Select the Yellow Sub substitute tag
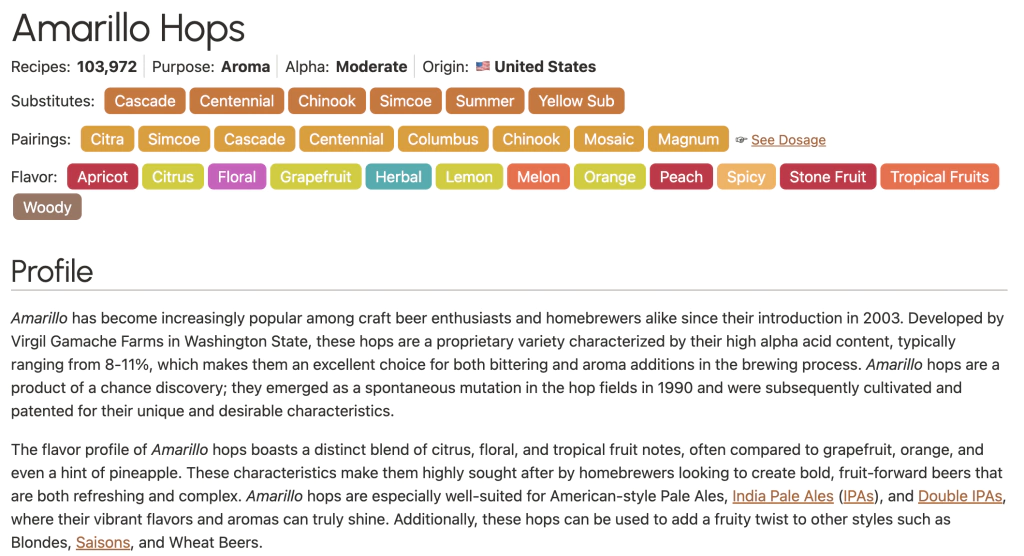Image resolution: width=1024 pixels, height=556 pixels. (576, 101)
